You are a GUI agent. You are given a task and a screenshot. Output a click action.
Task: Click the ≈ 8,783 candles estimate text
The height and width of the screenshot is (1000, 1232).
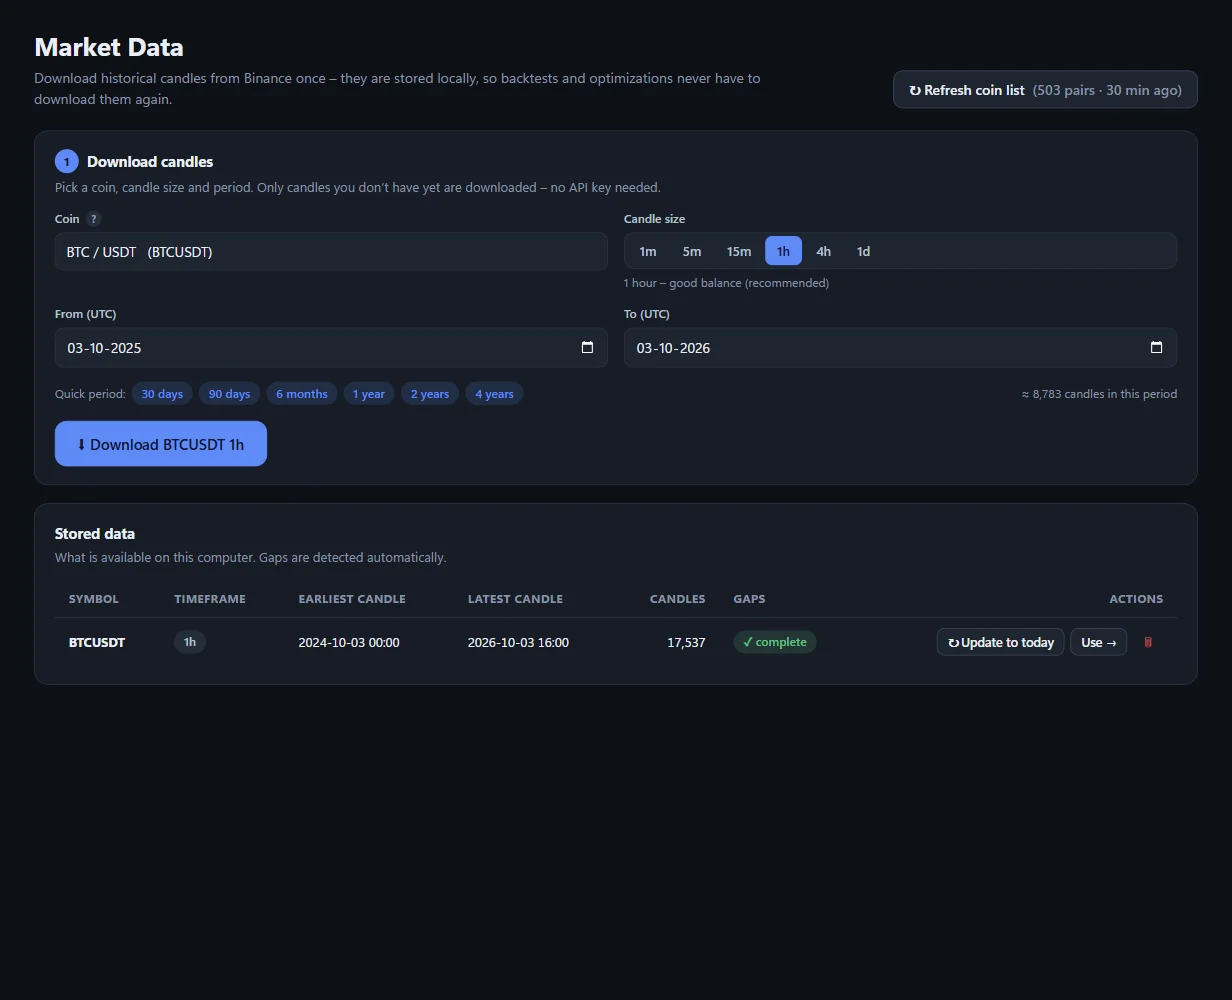coord(1099,394)
